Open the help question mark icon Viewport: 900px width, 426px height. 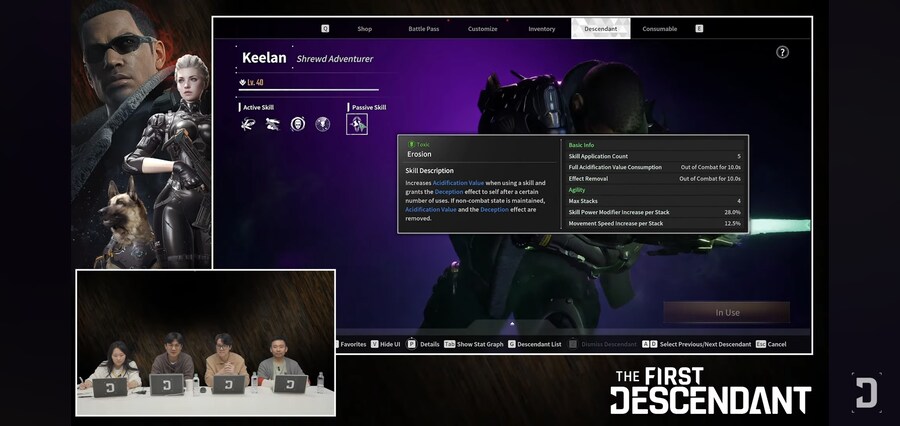tap(783, 52)
